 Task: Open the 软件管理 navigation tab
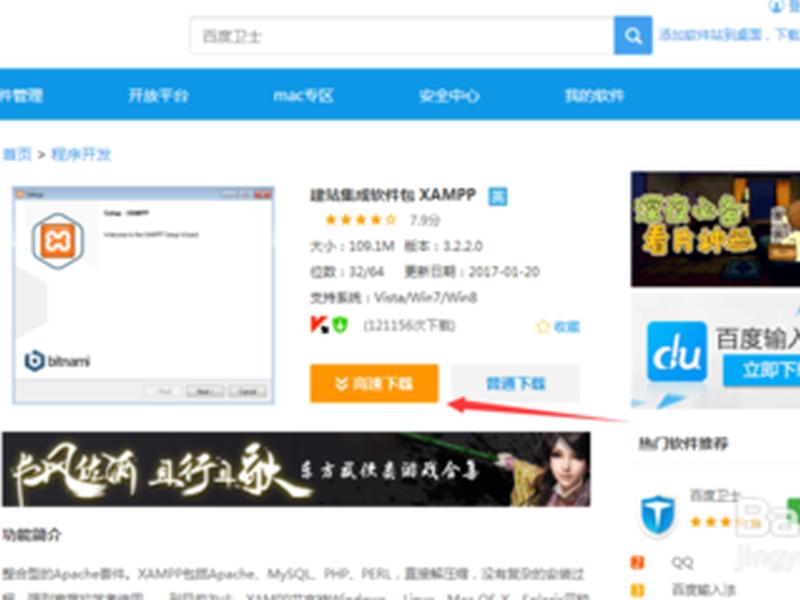tap(21, 95)
